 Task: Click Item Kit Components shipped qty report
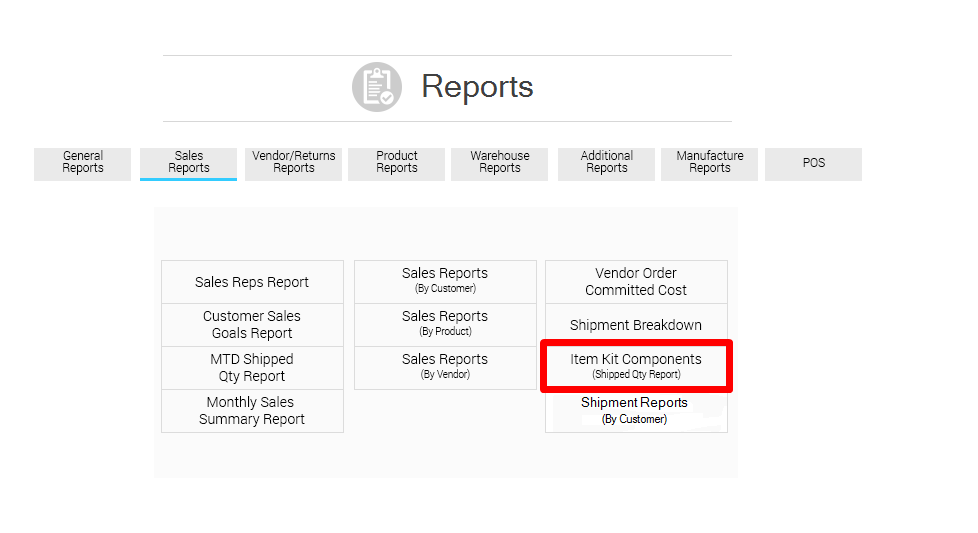pos(636,366)
